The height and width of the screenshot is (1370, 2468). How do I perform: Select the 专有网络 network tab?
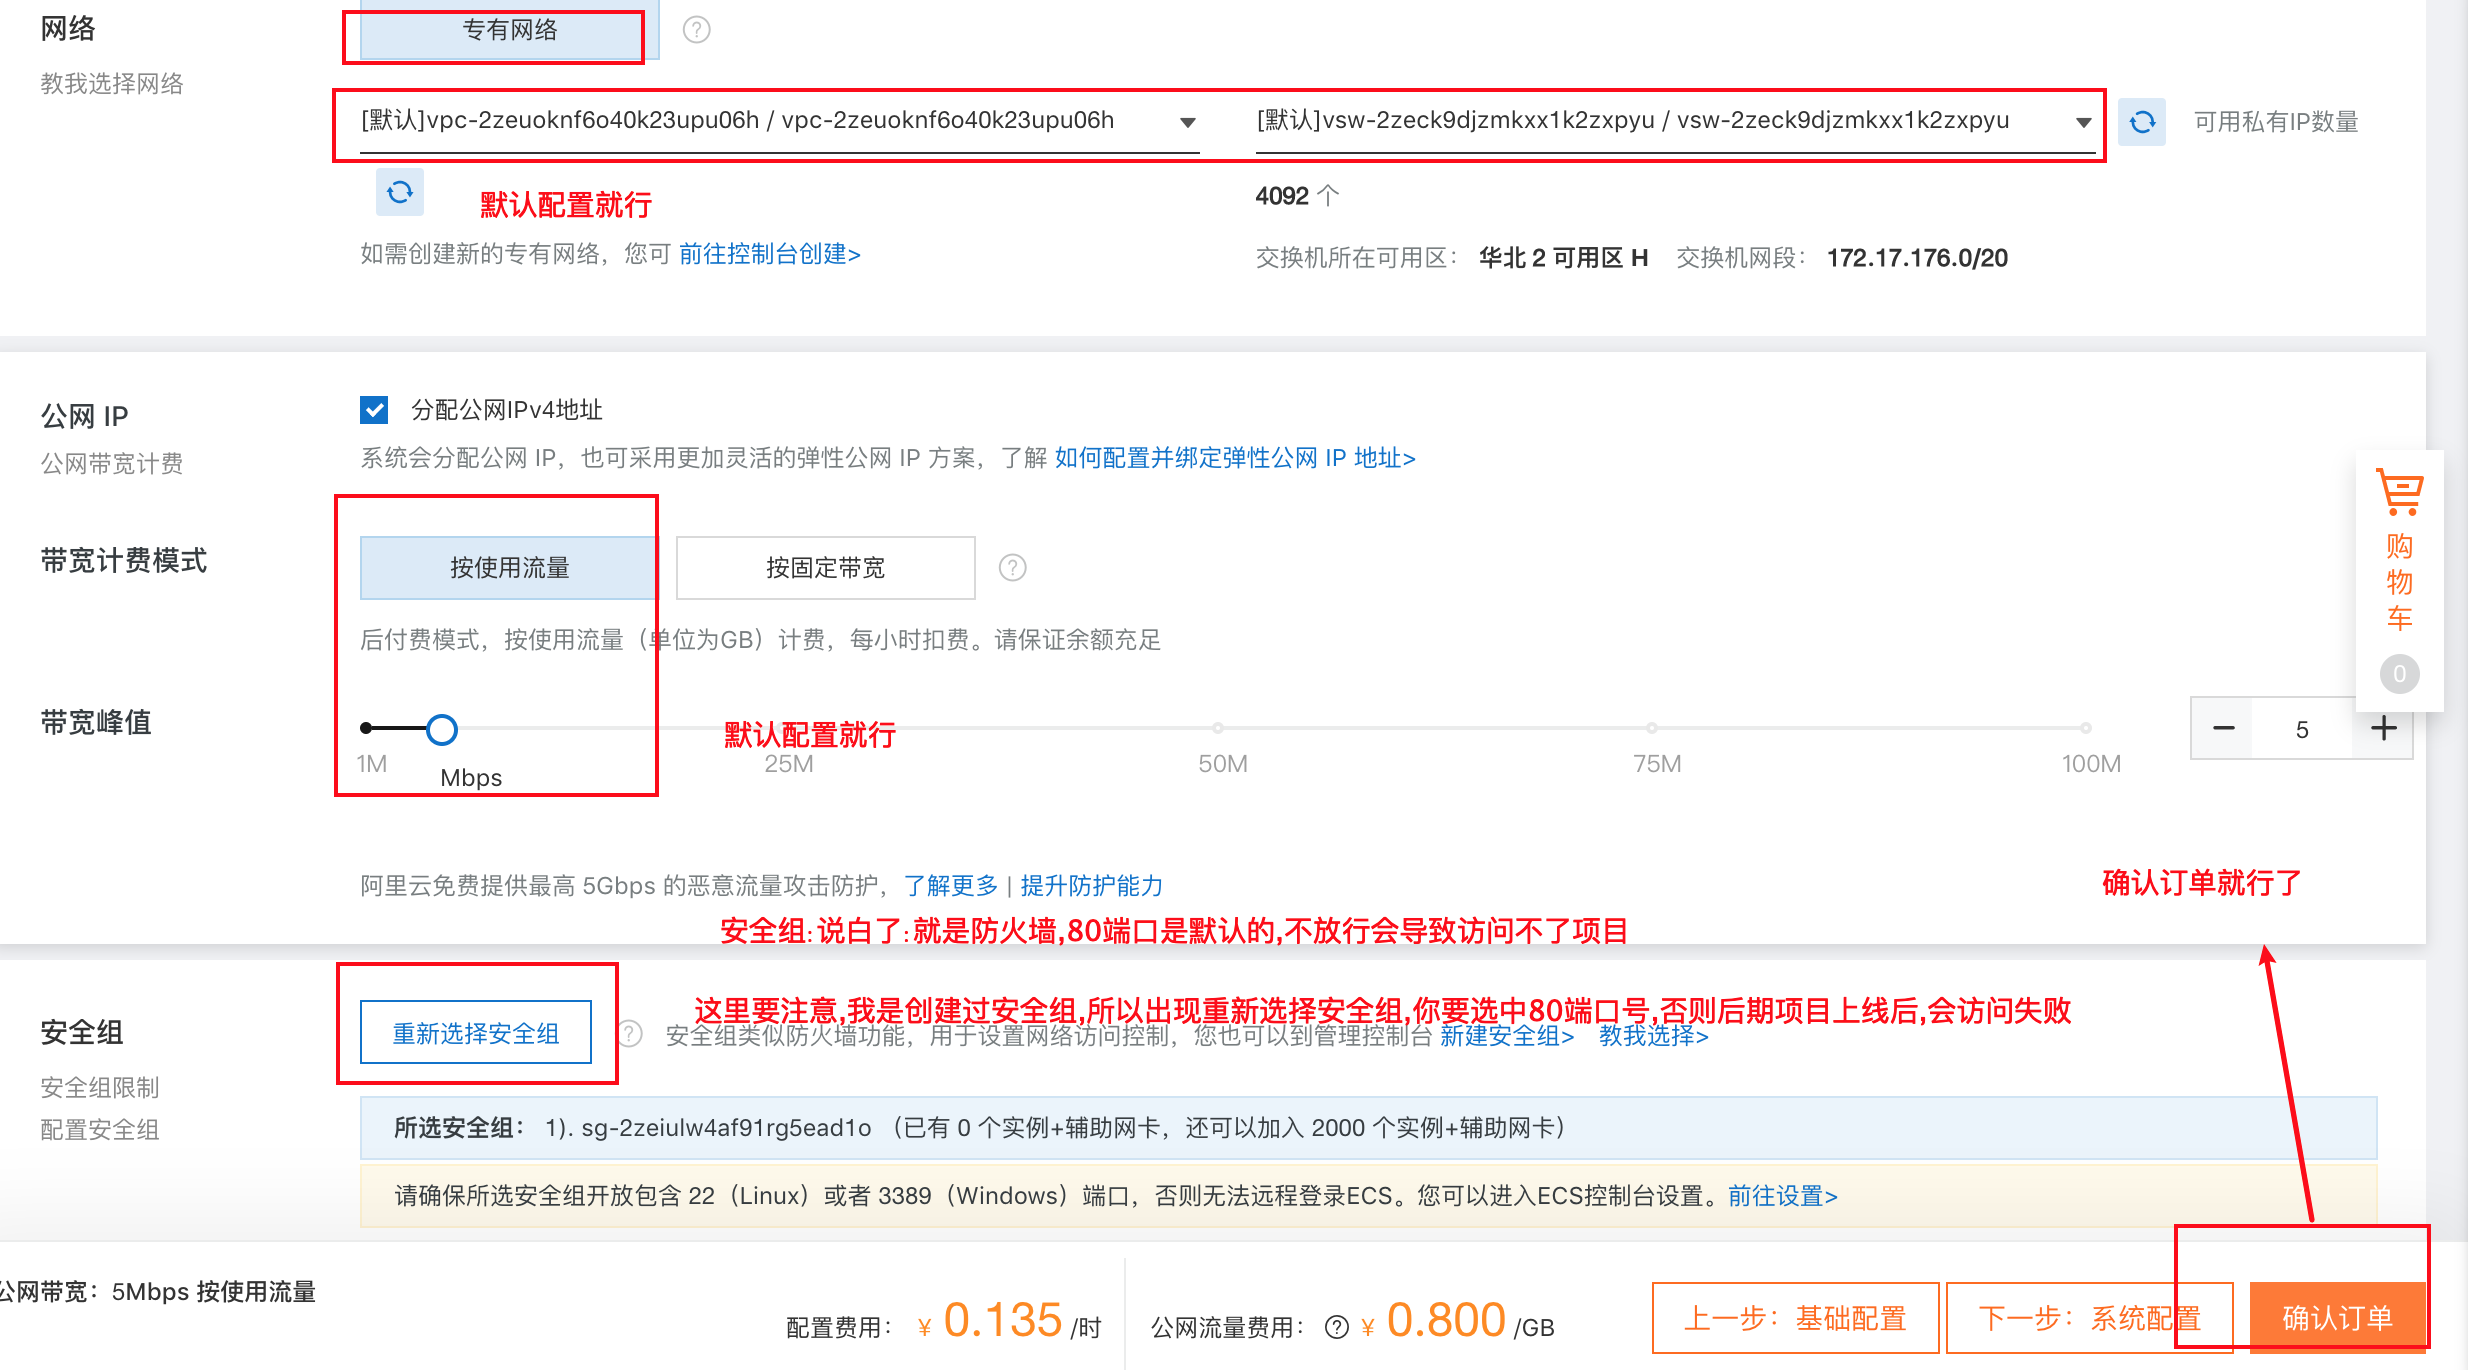(509, 31)
